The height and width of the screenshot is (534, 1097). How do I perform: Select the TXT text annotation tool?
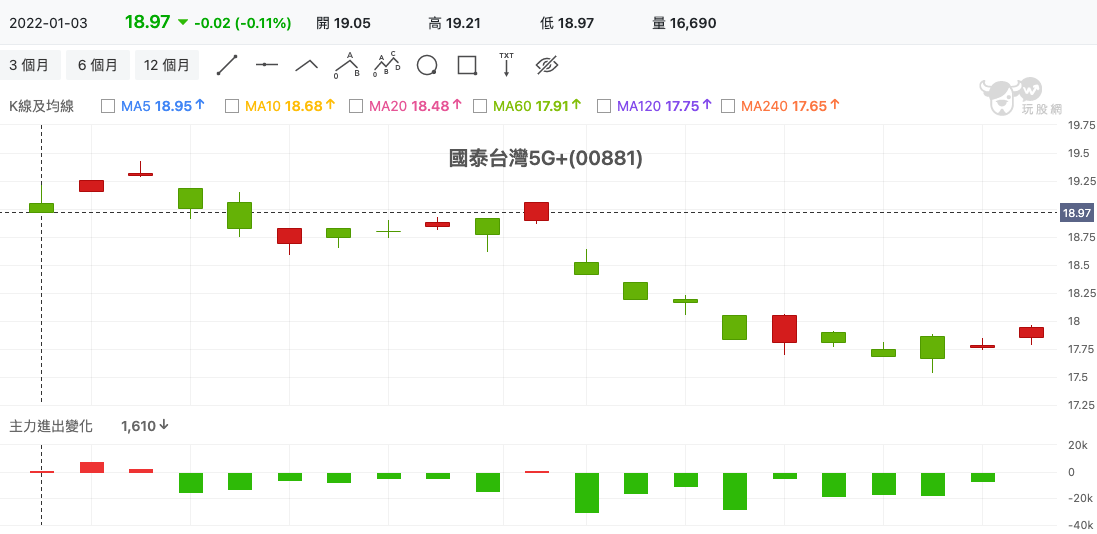point(507,64)
